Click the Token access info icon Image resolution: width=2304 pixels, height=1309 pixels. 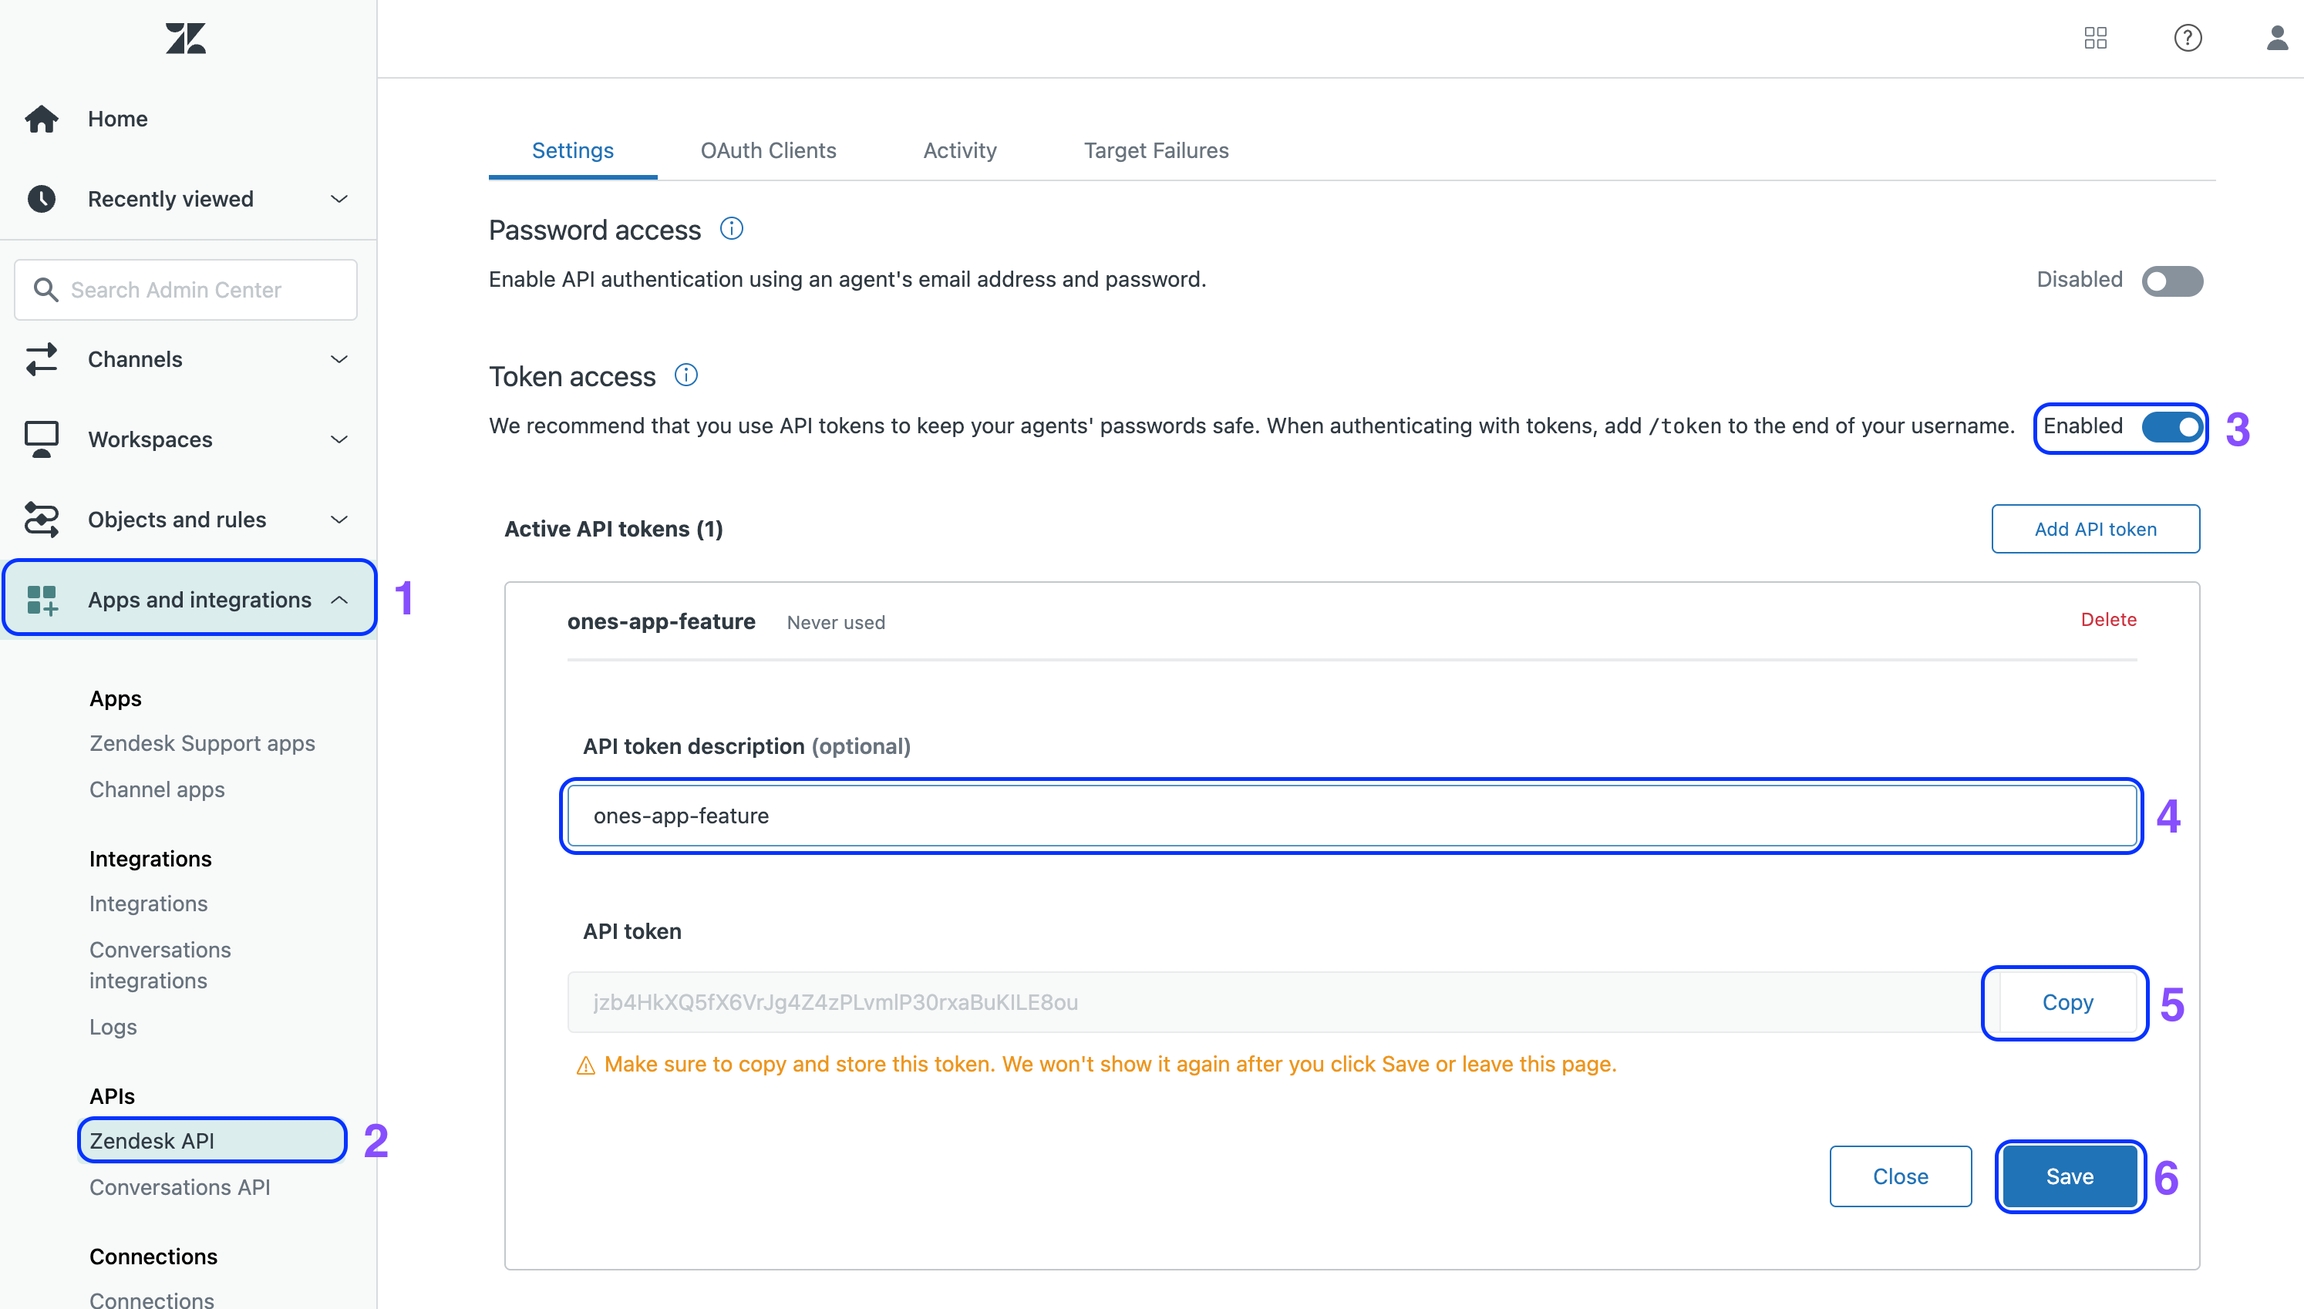click(x=686, y=375)
